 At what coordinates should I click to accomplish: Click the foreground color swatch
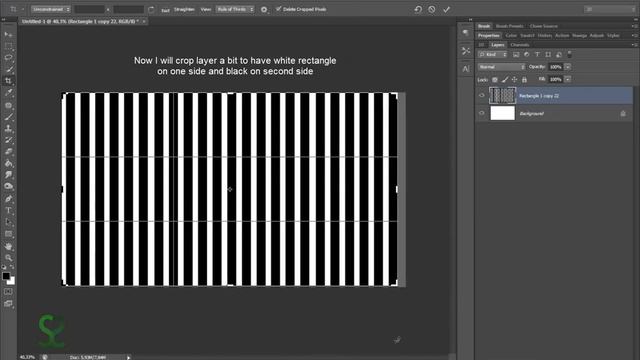tap(6, 276)
